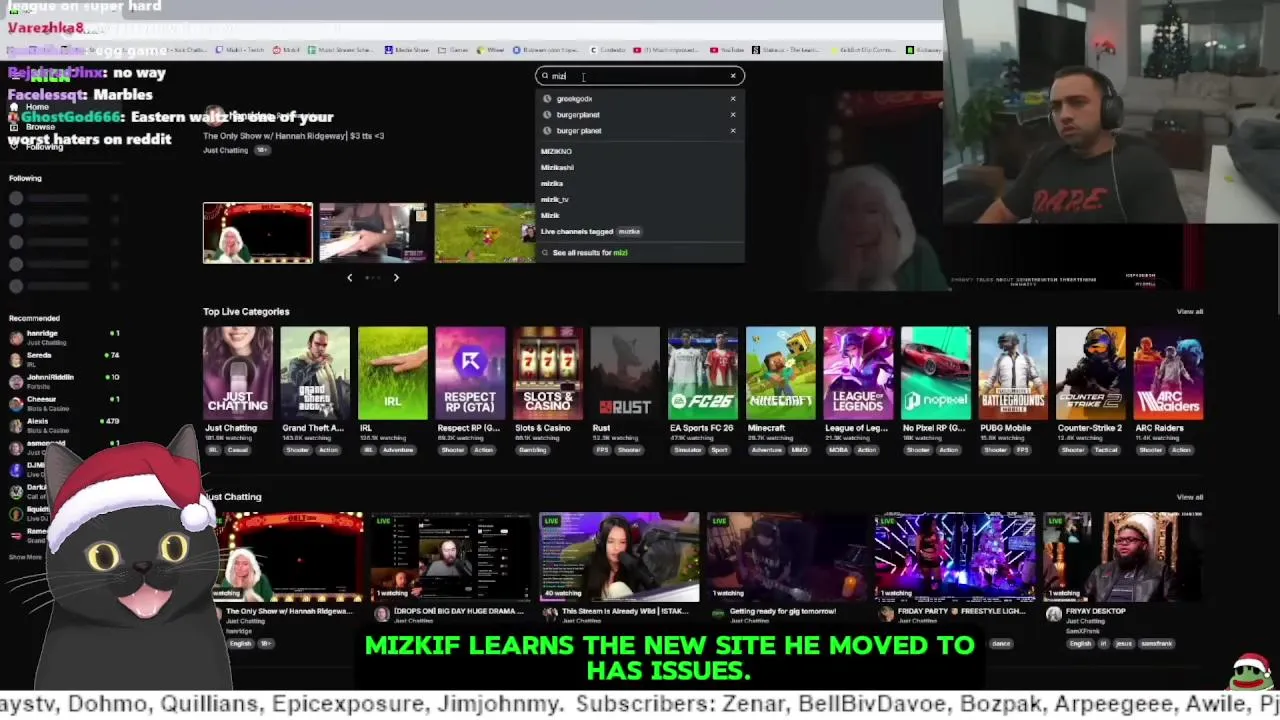Open 'DROPS ON! BIG DAY HUGE DRAMA' stream
The image size is (1280, 720).
pyautogui.click(x=451, y=557)
